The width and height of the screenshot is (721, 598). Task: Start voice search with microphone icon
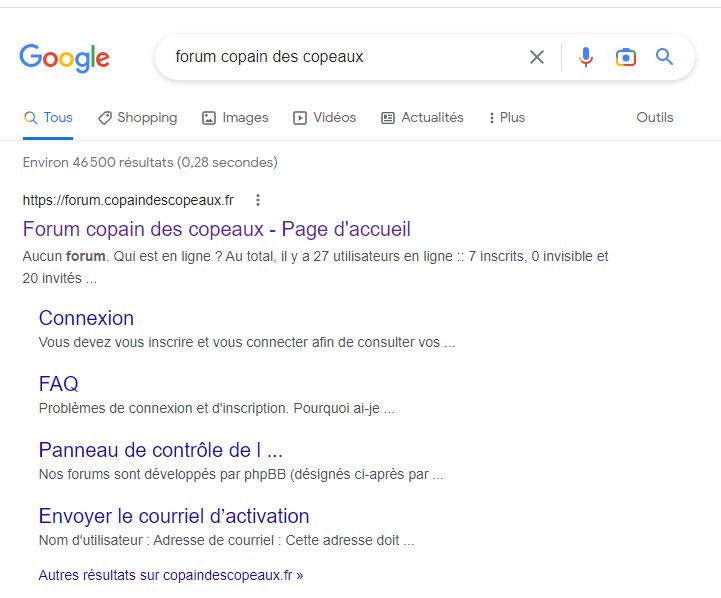click(586, 57)
